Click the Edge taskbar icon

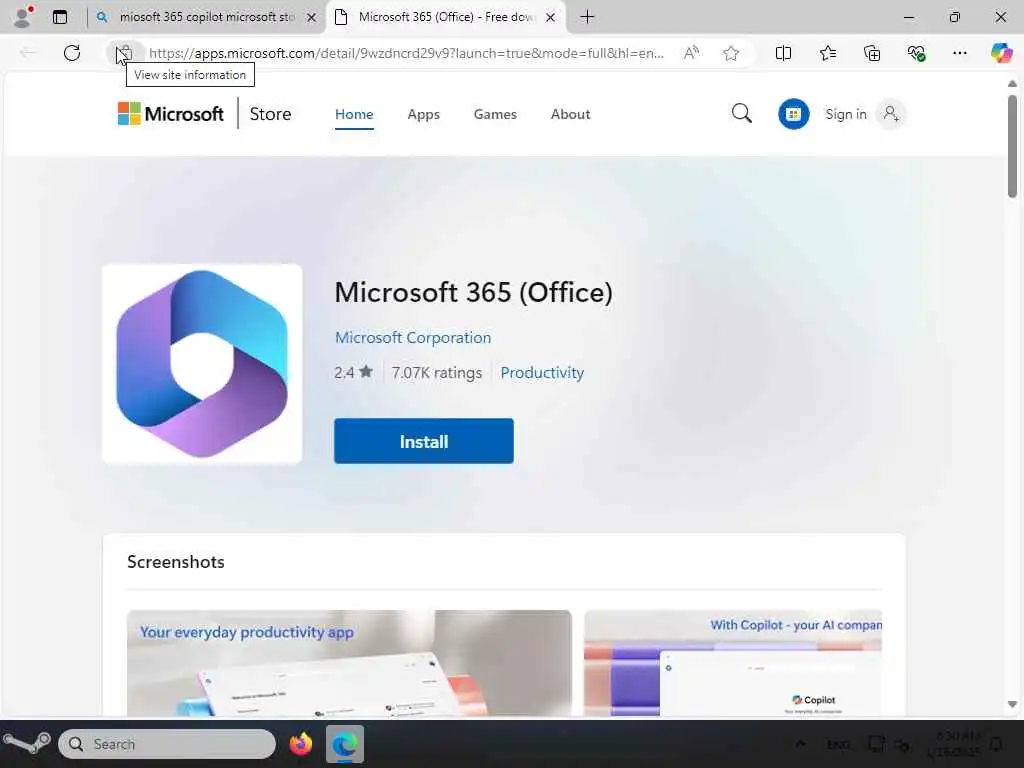point(345,744)
